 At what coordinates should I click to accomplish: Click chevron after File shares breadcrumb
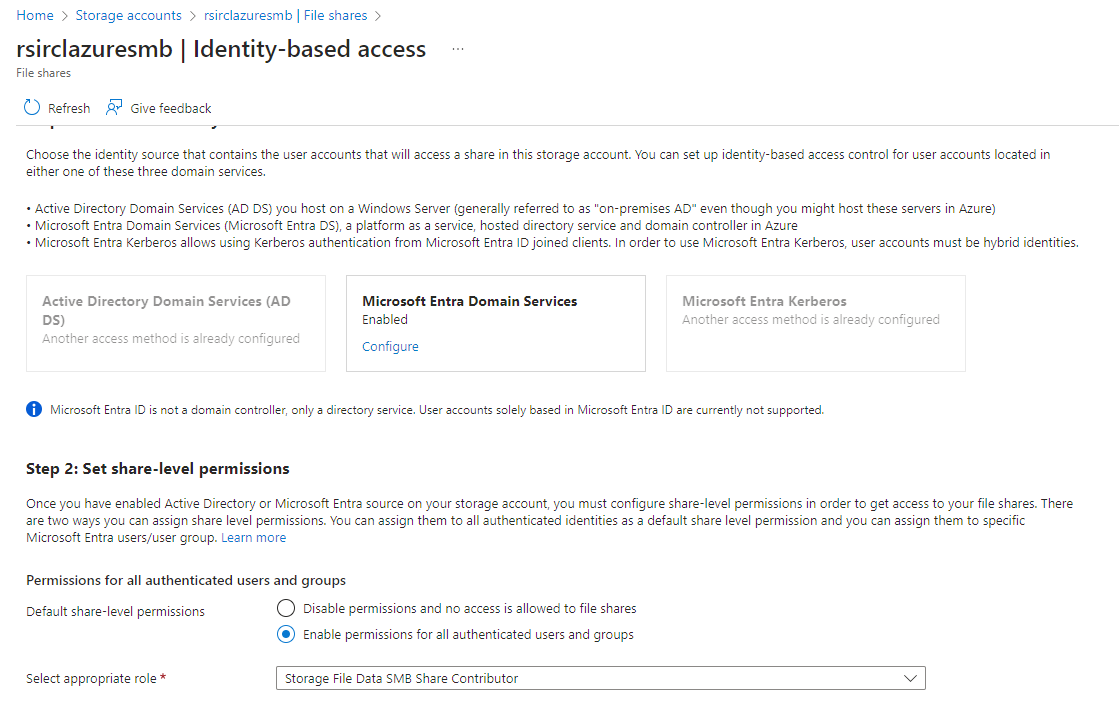[x=378, y=16]
